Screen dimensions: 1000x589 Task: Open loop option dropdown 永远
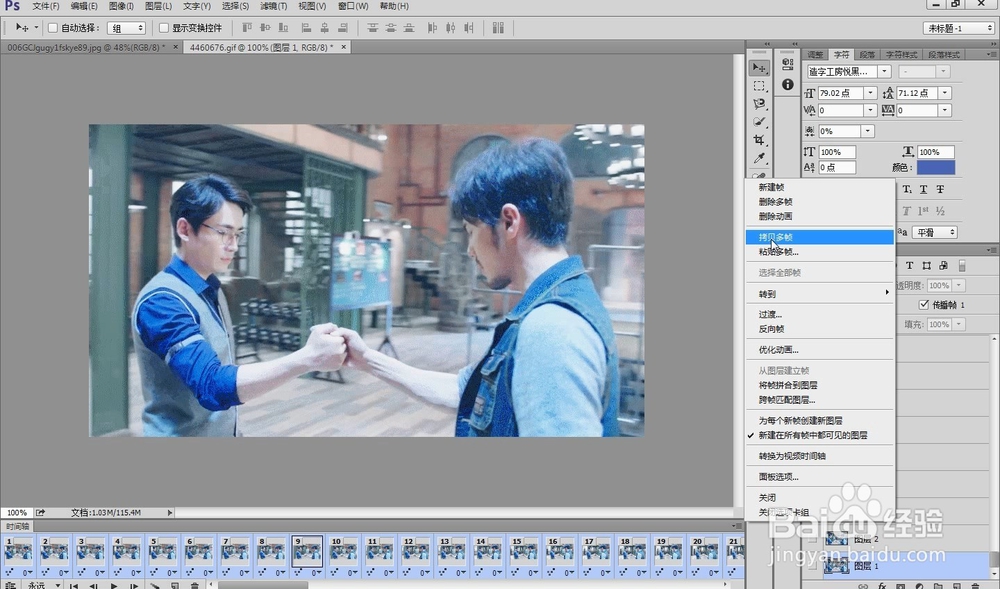[x=57, y=585]
